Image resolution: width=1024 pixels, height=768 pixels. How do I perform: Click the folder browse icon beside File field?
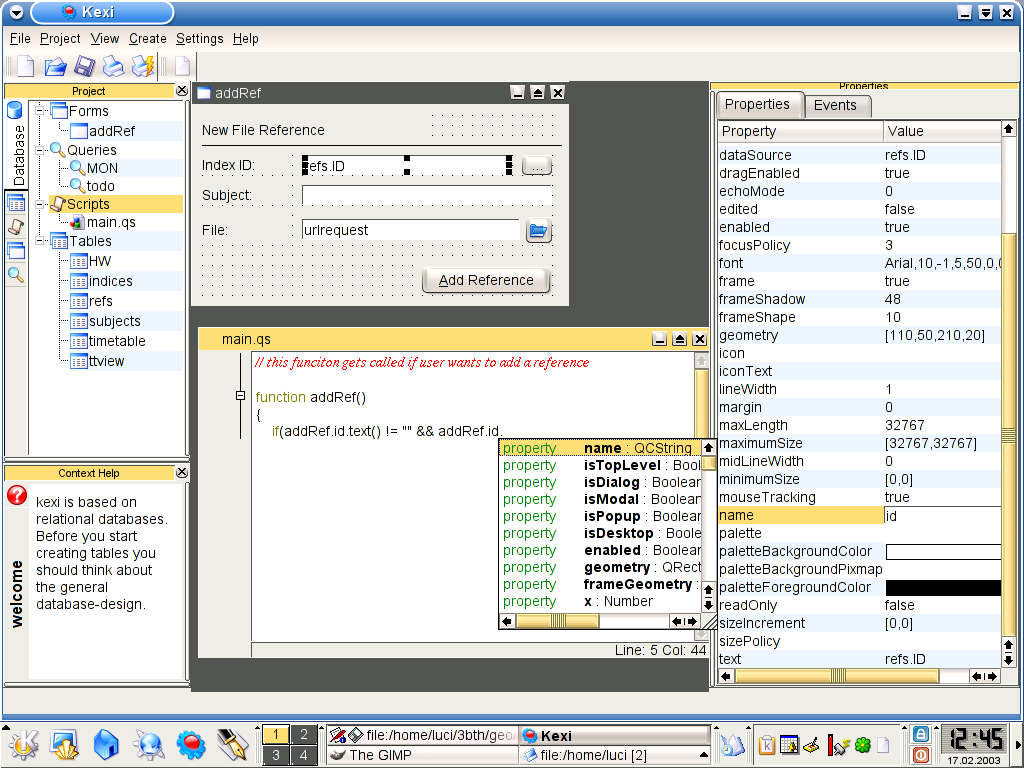point(538,231)
